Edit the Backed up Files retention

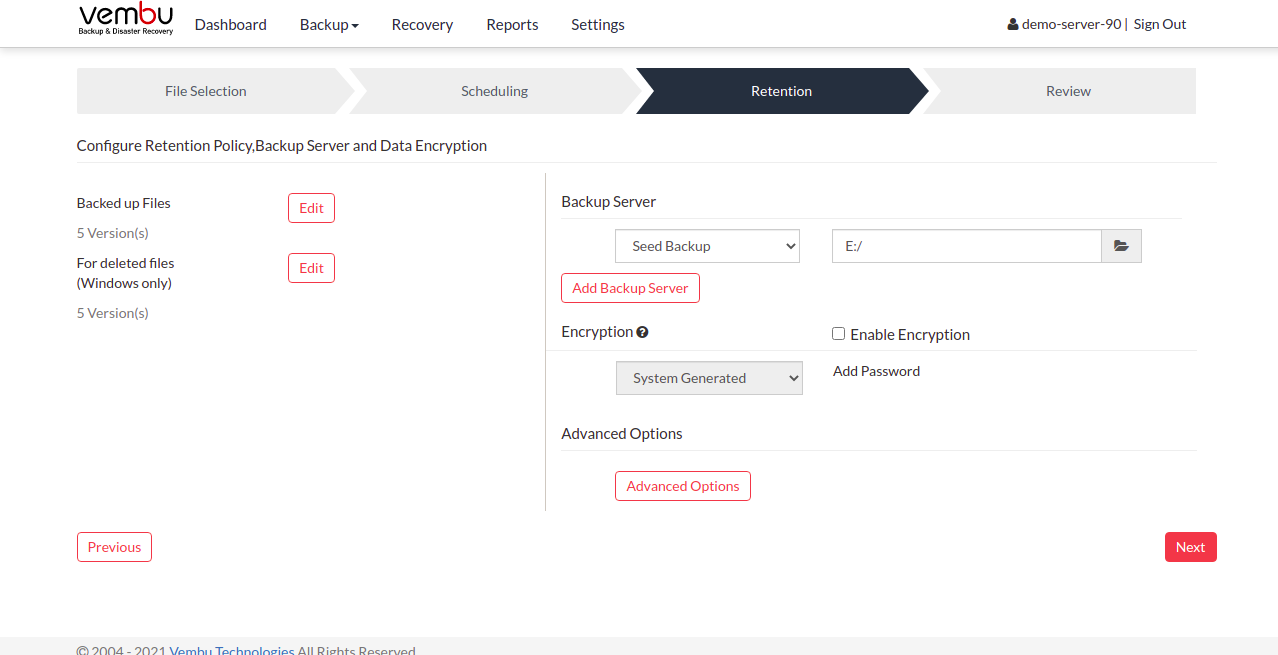(x=311, y=208)
